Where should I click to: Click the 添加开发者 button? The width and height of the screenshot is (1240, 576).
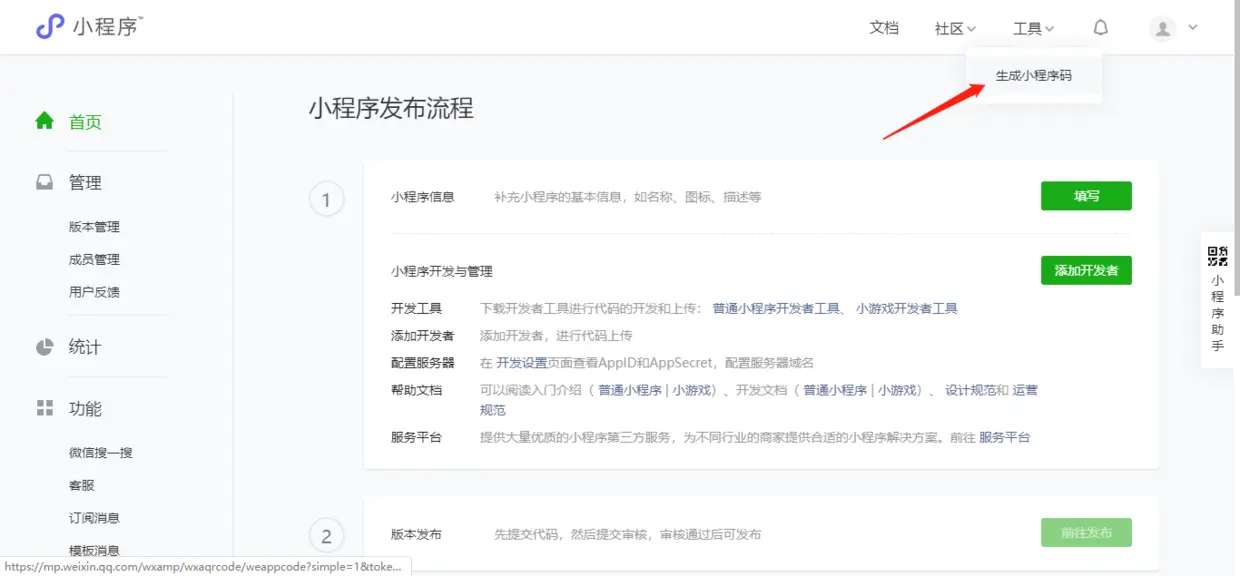1086,270
